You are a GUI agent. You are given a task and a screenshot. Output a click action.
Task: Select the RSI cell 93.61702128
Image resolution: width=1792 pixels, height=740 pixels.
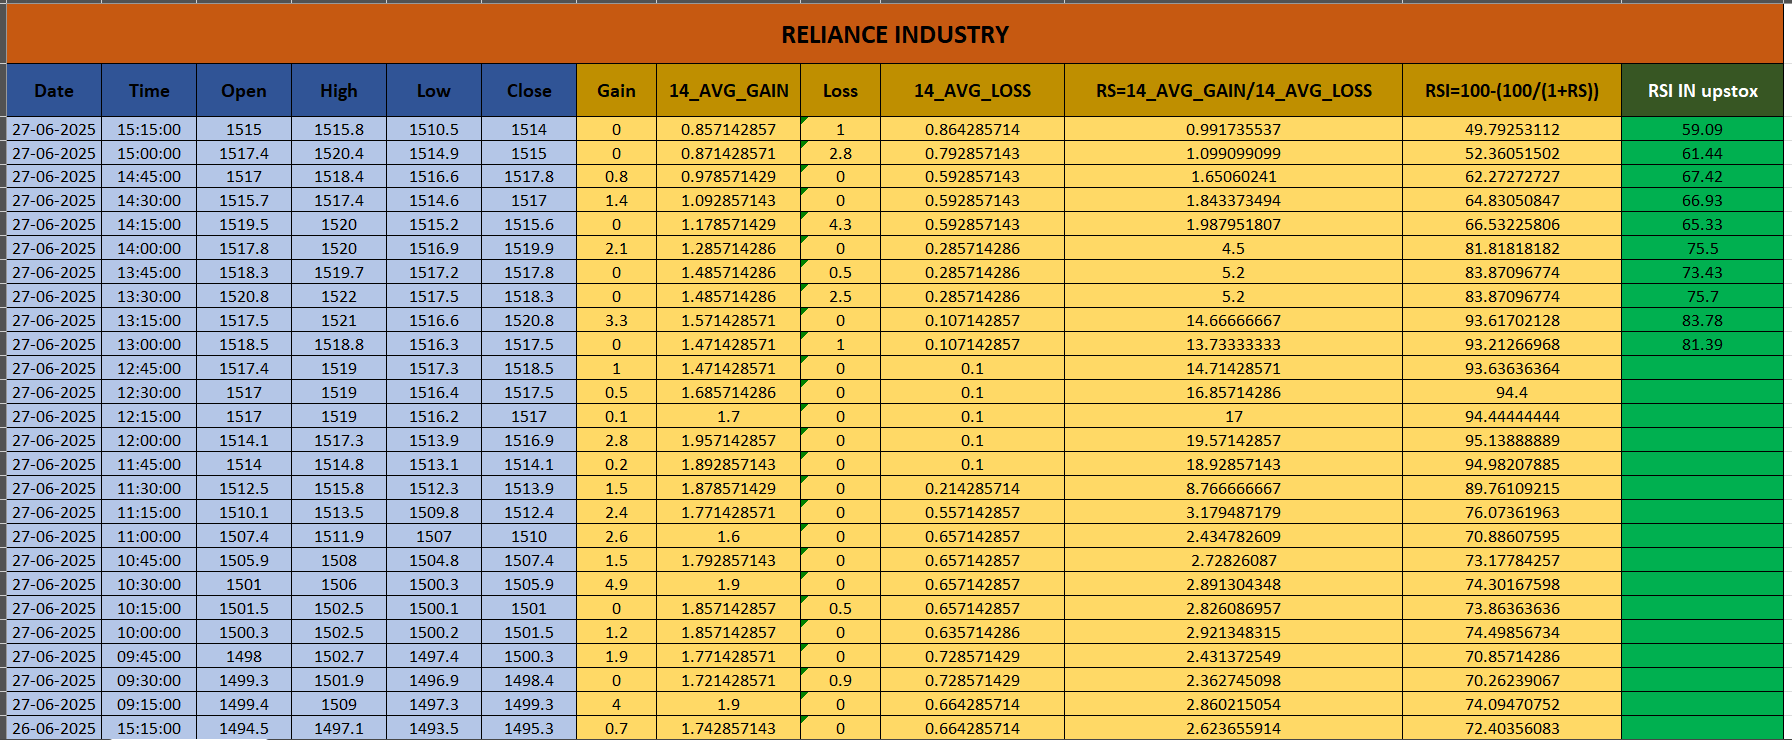pyautogui.click(x=1512, y=321)
